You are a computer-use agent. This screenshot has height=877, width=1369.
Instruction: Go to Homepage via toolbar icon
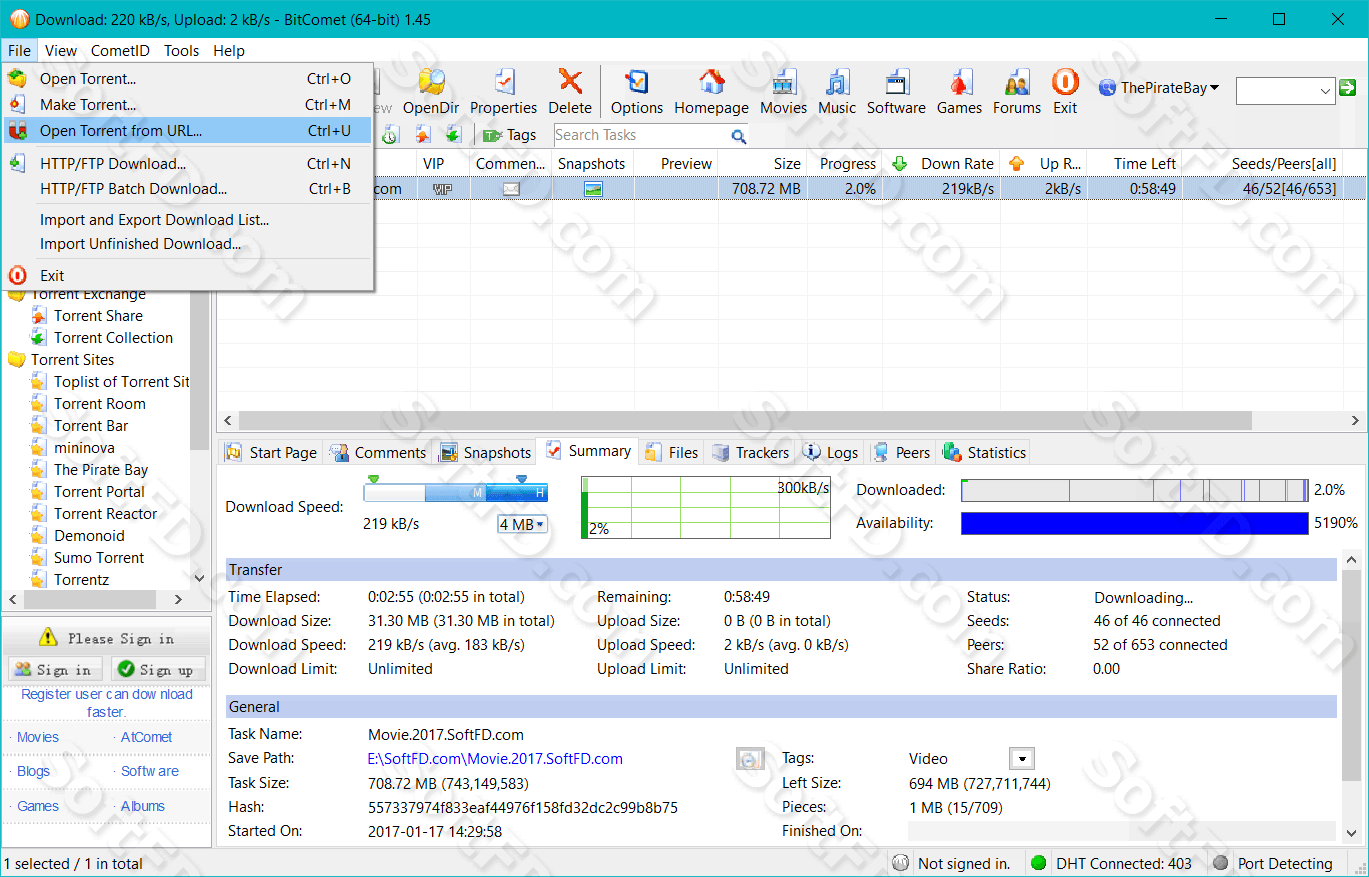pos(711,92)
